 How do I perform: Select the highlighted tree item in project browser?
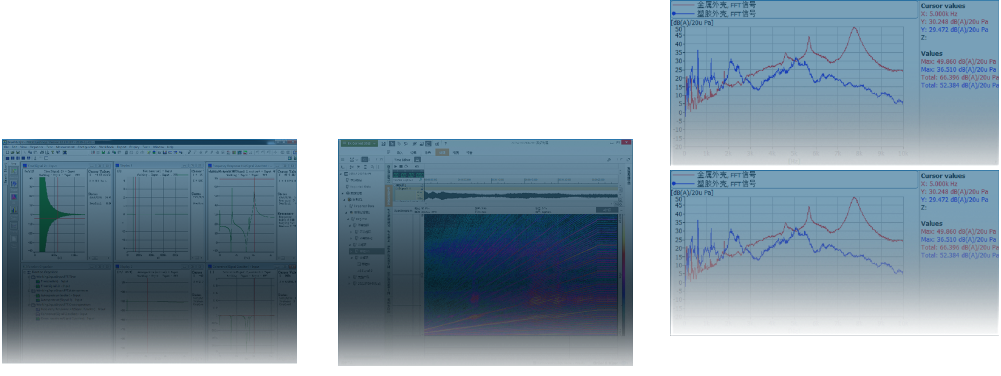tap(366, 252)
